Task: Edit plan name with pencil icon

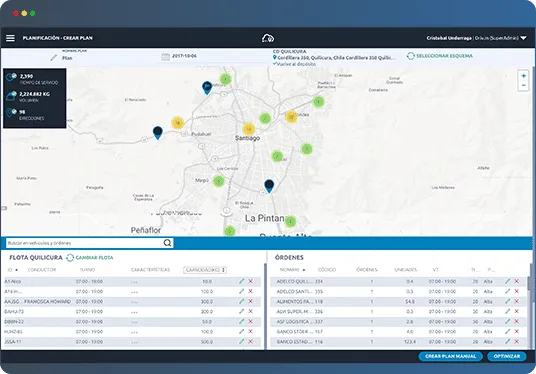Action: [x=54, y=58]
